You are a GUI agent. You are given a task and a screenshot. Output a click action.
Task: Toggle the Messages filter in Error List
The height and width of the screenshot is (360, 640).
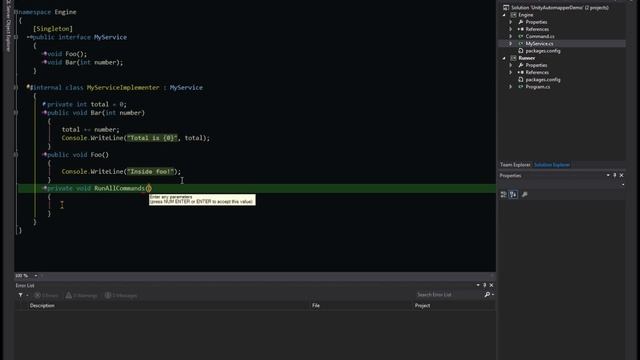(x=121, y=296)
